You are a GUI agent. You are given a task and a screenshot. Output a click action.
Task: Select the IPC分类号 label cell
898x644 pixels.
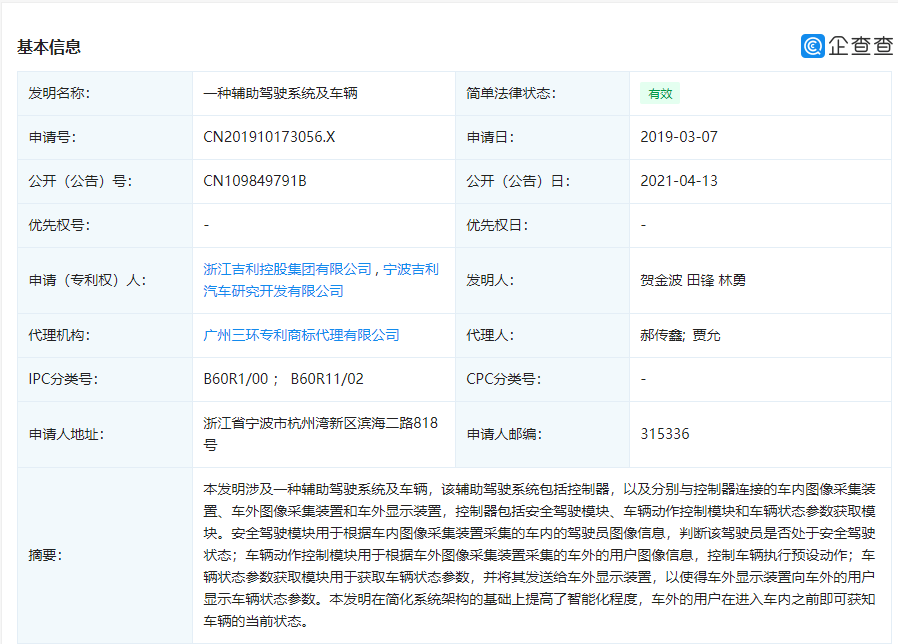105,379
